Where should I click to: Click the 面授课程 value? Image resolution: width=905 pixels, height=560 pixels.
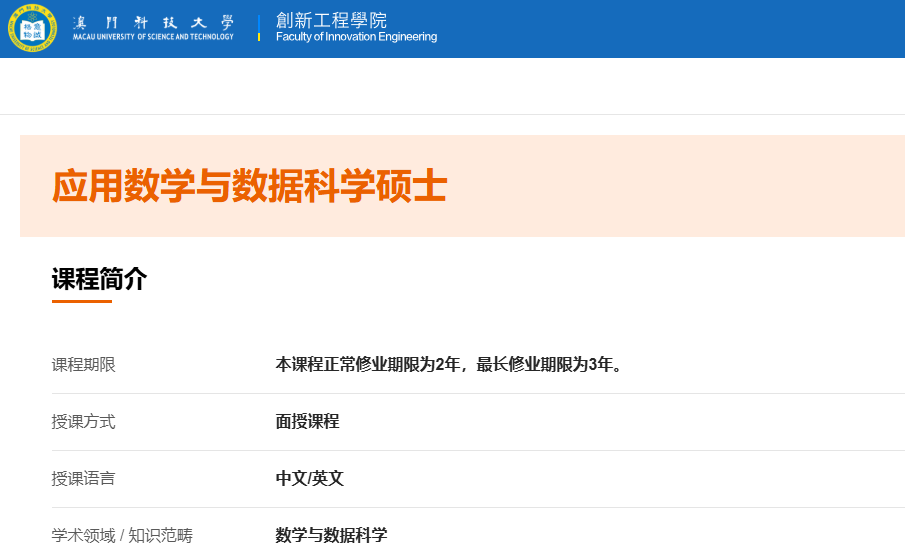[x=307, y=422]
